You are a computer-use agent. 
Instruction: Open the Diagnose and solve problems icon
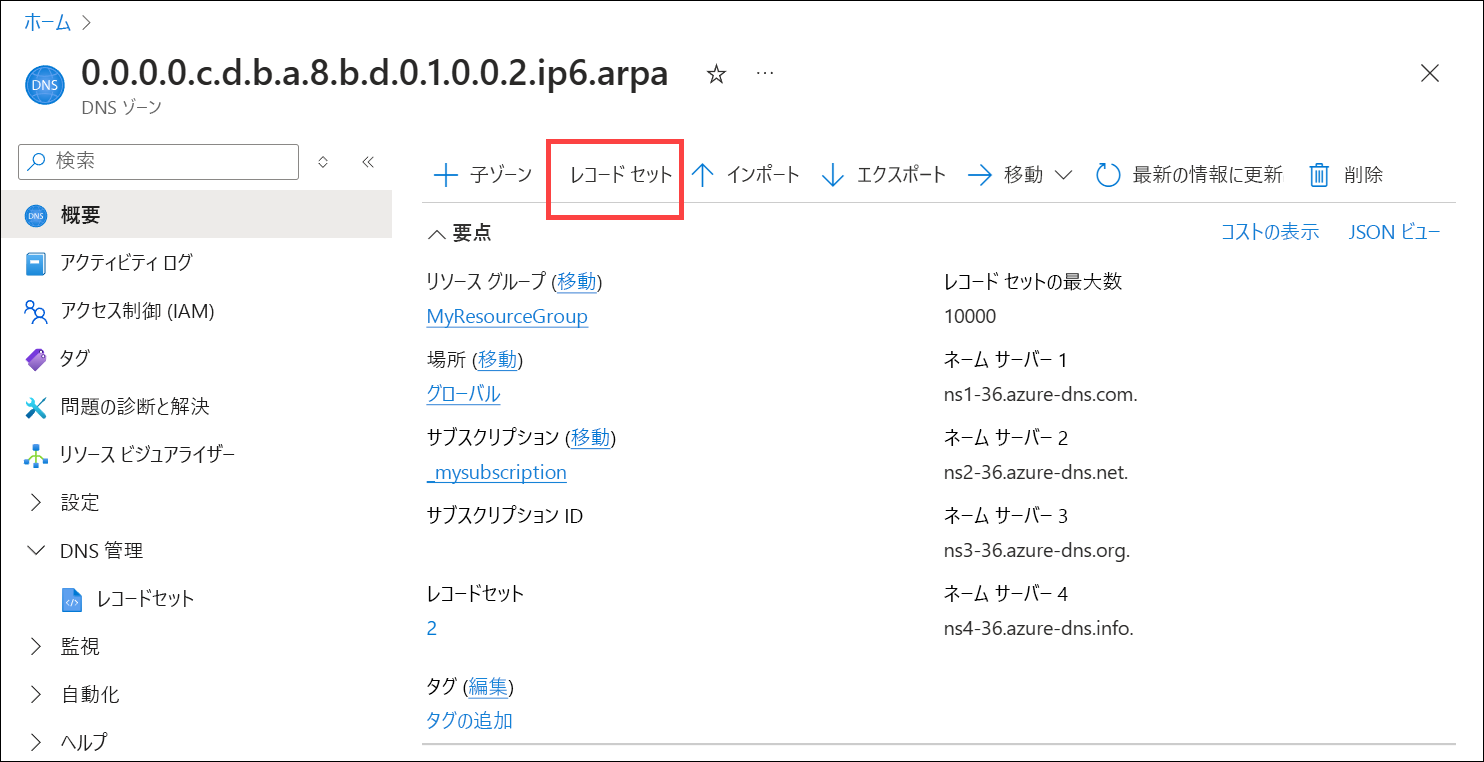click(36, 407)
